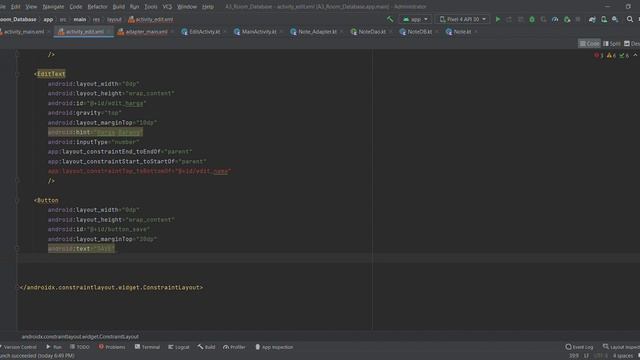Open the VCS menu
Image resolution: width=640 pixels, height=360 pixels.
tap(167, 7)
